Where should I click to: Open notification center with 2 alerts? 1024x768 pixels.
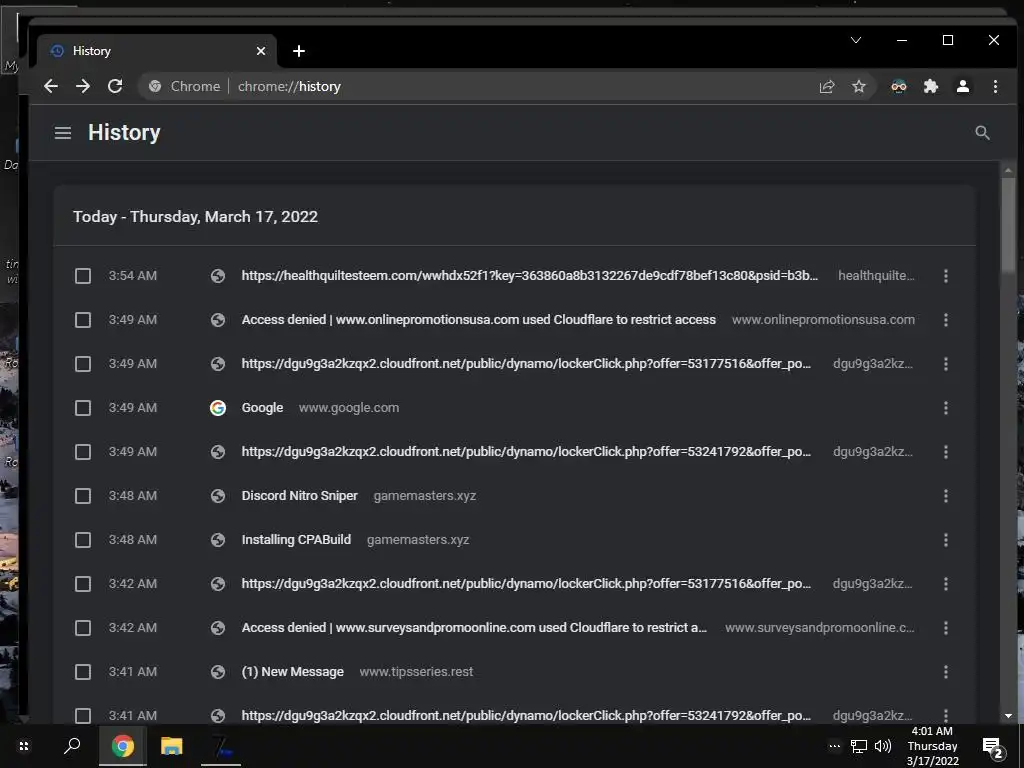pos(993,746)
